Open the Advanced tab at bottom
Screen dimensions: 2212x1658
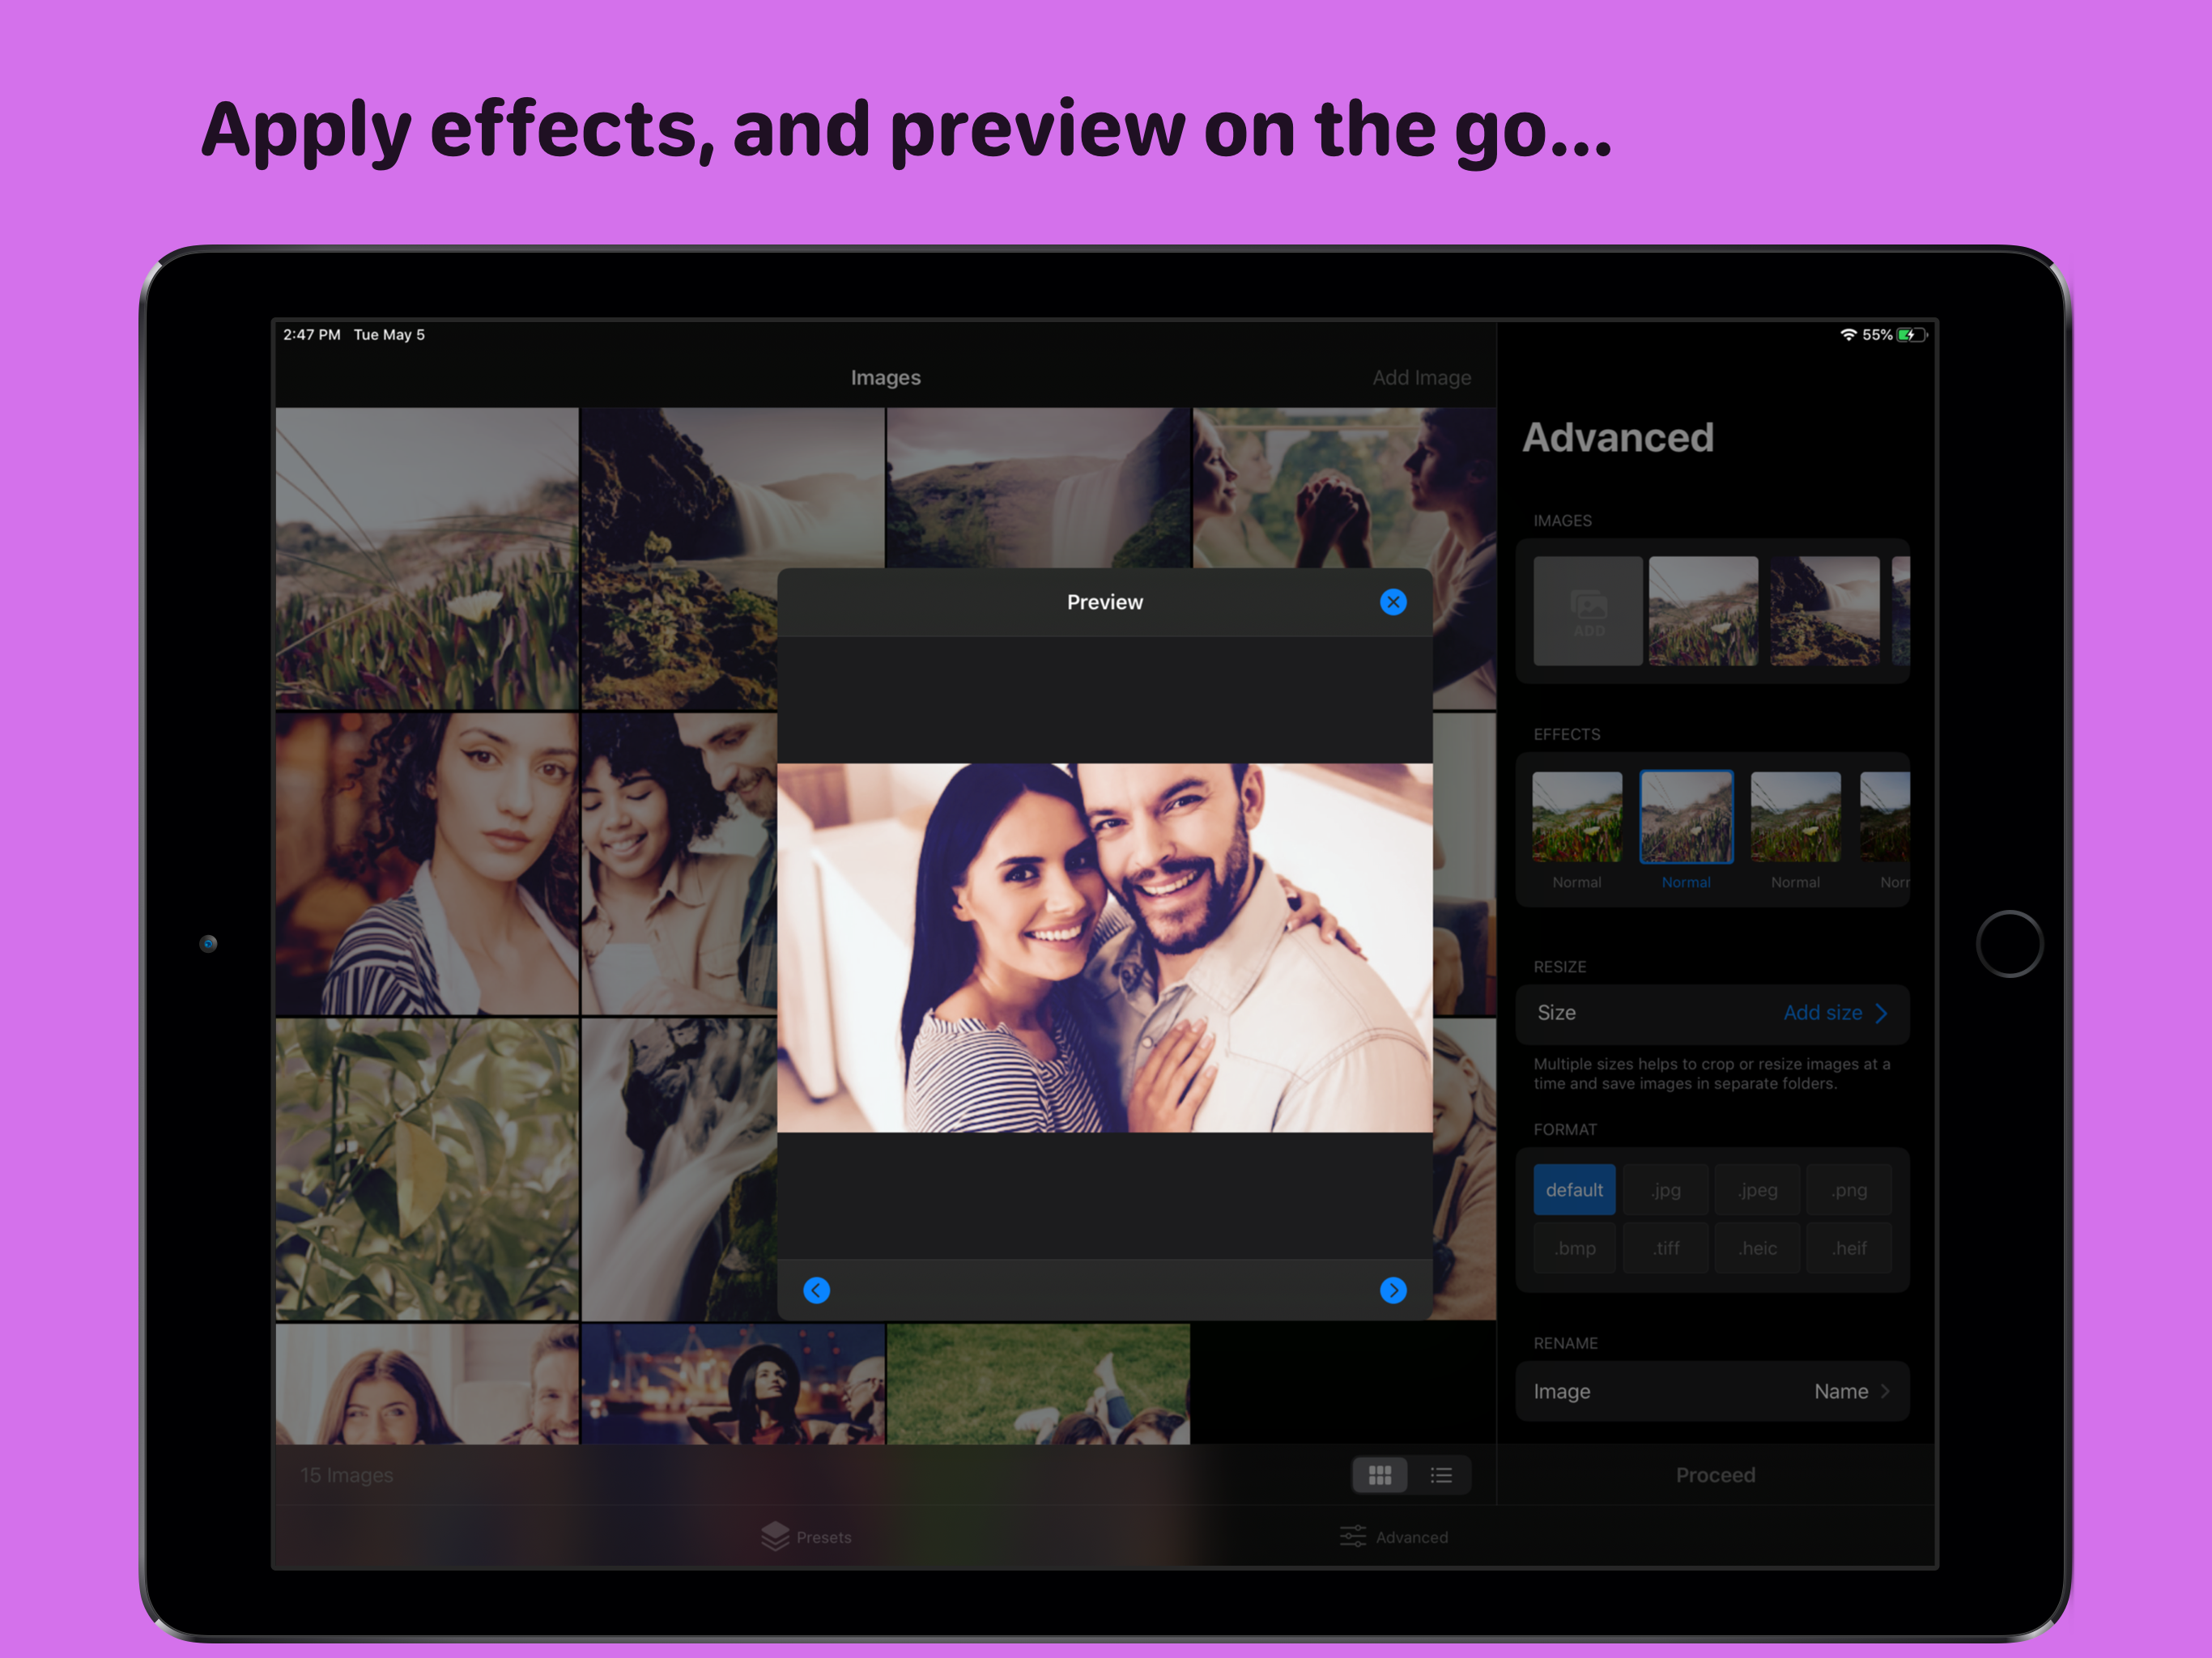[x=1393, y=1537]
